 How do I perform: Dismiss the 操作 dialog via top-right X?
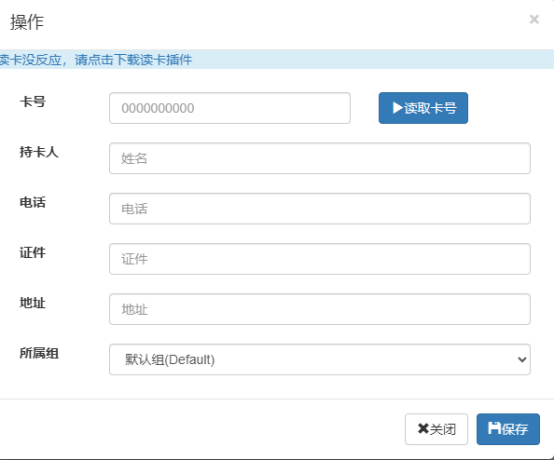tap(534, 19)
